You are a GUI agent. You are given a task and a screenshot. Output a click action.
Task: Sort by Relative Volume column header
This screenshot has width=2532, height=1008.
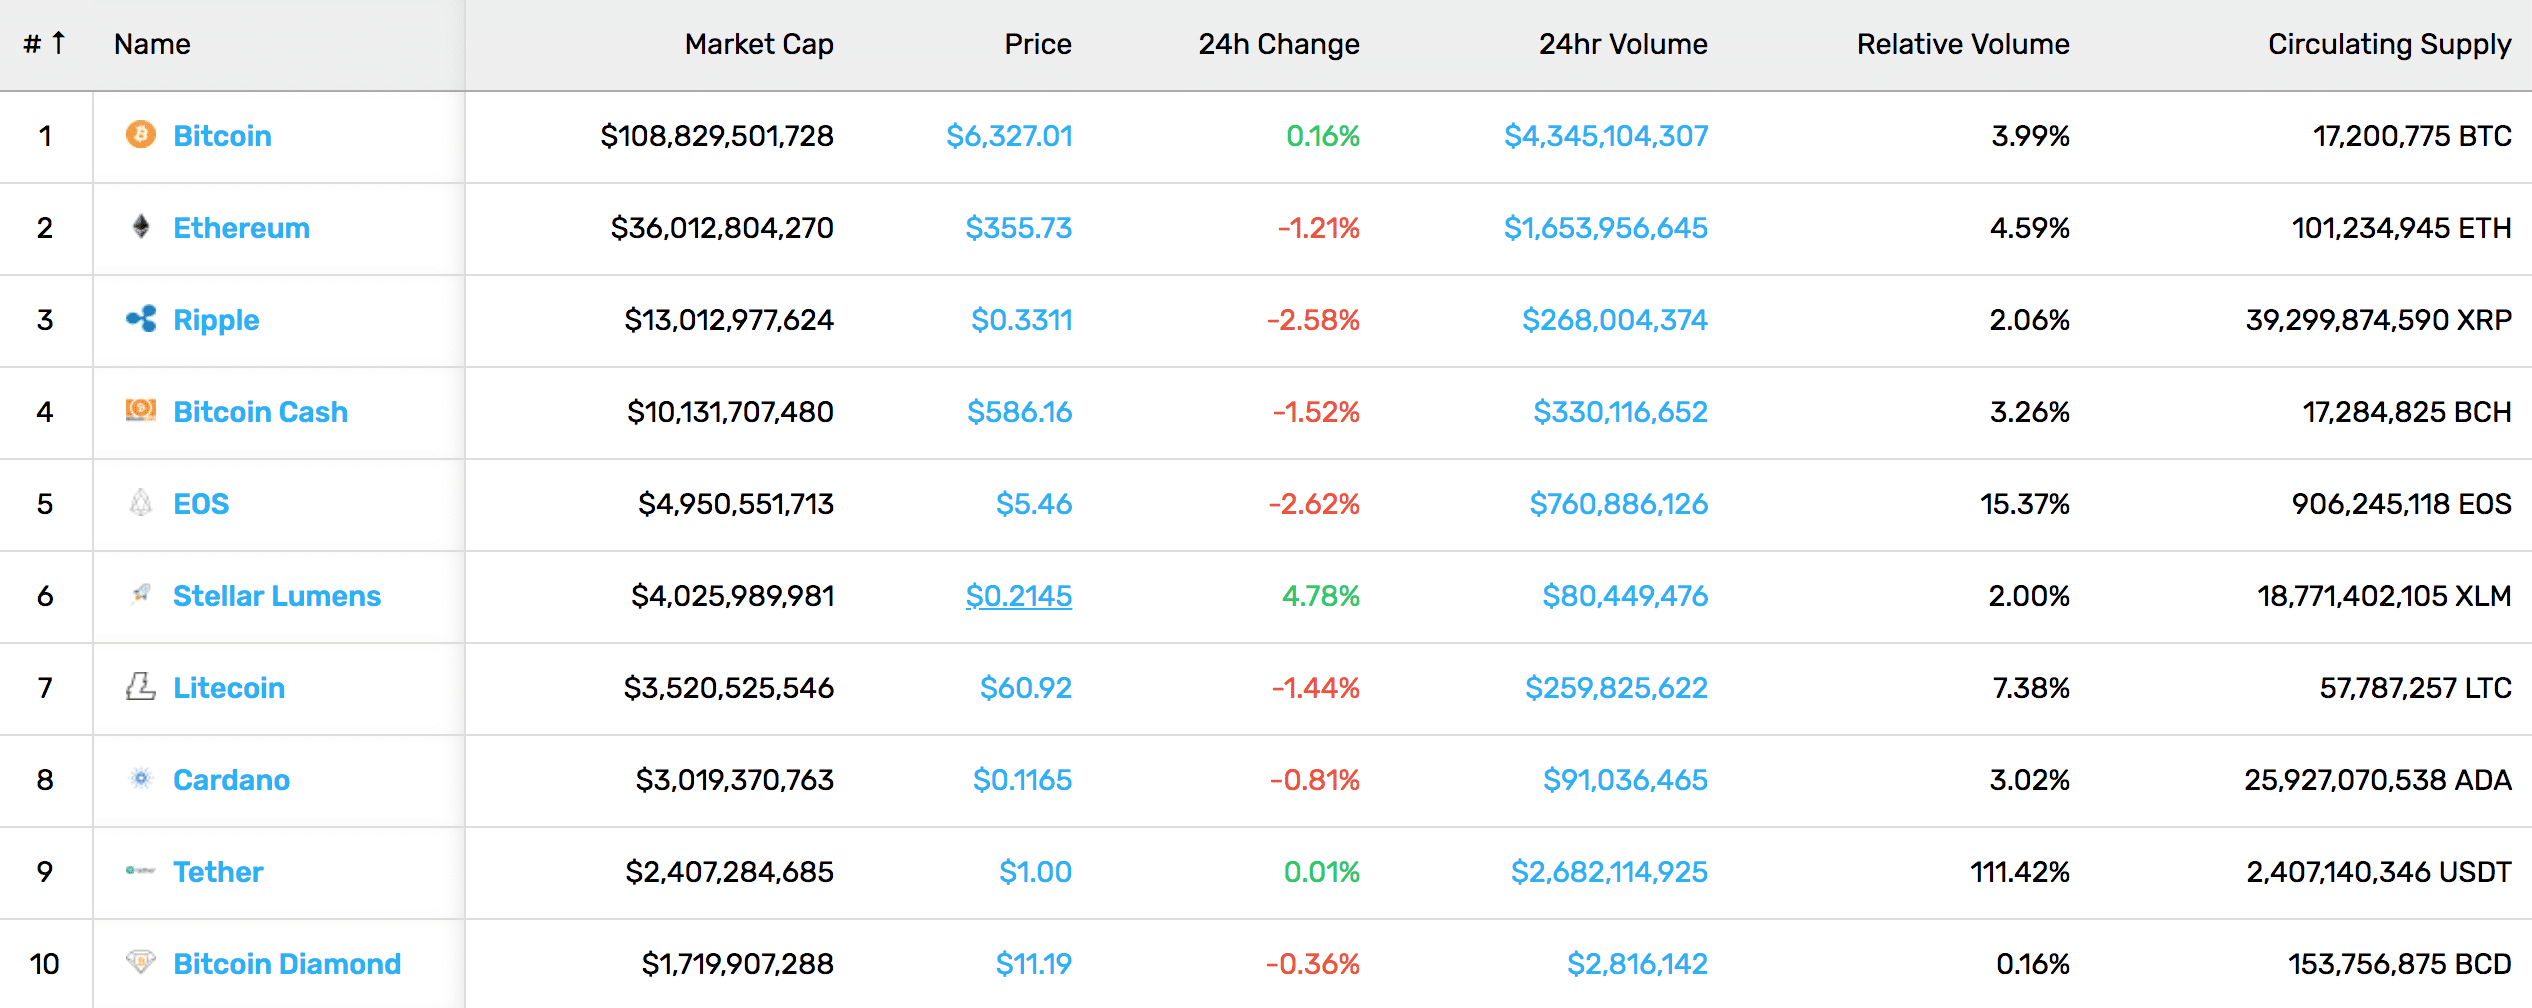coord(1962,44)
